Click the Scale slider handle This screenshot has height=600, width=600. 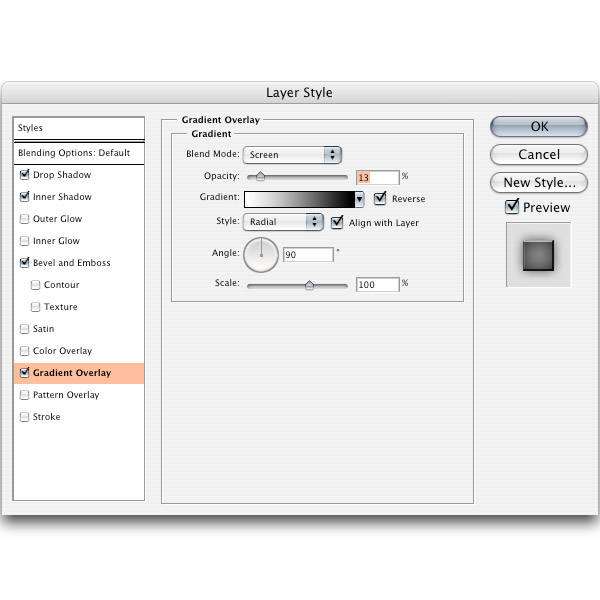coord(309,285)
